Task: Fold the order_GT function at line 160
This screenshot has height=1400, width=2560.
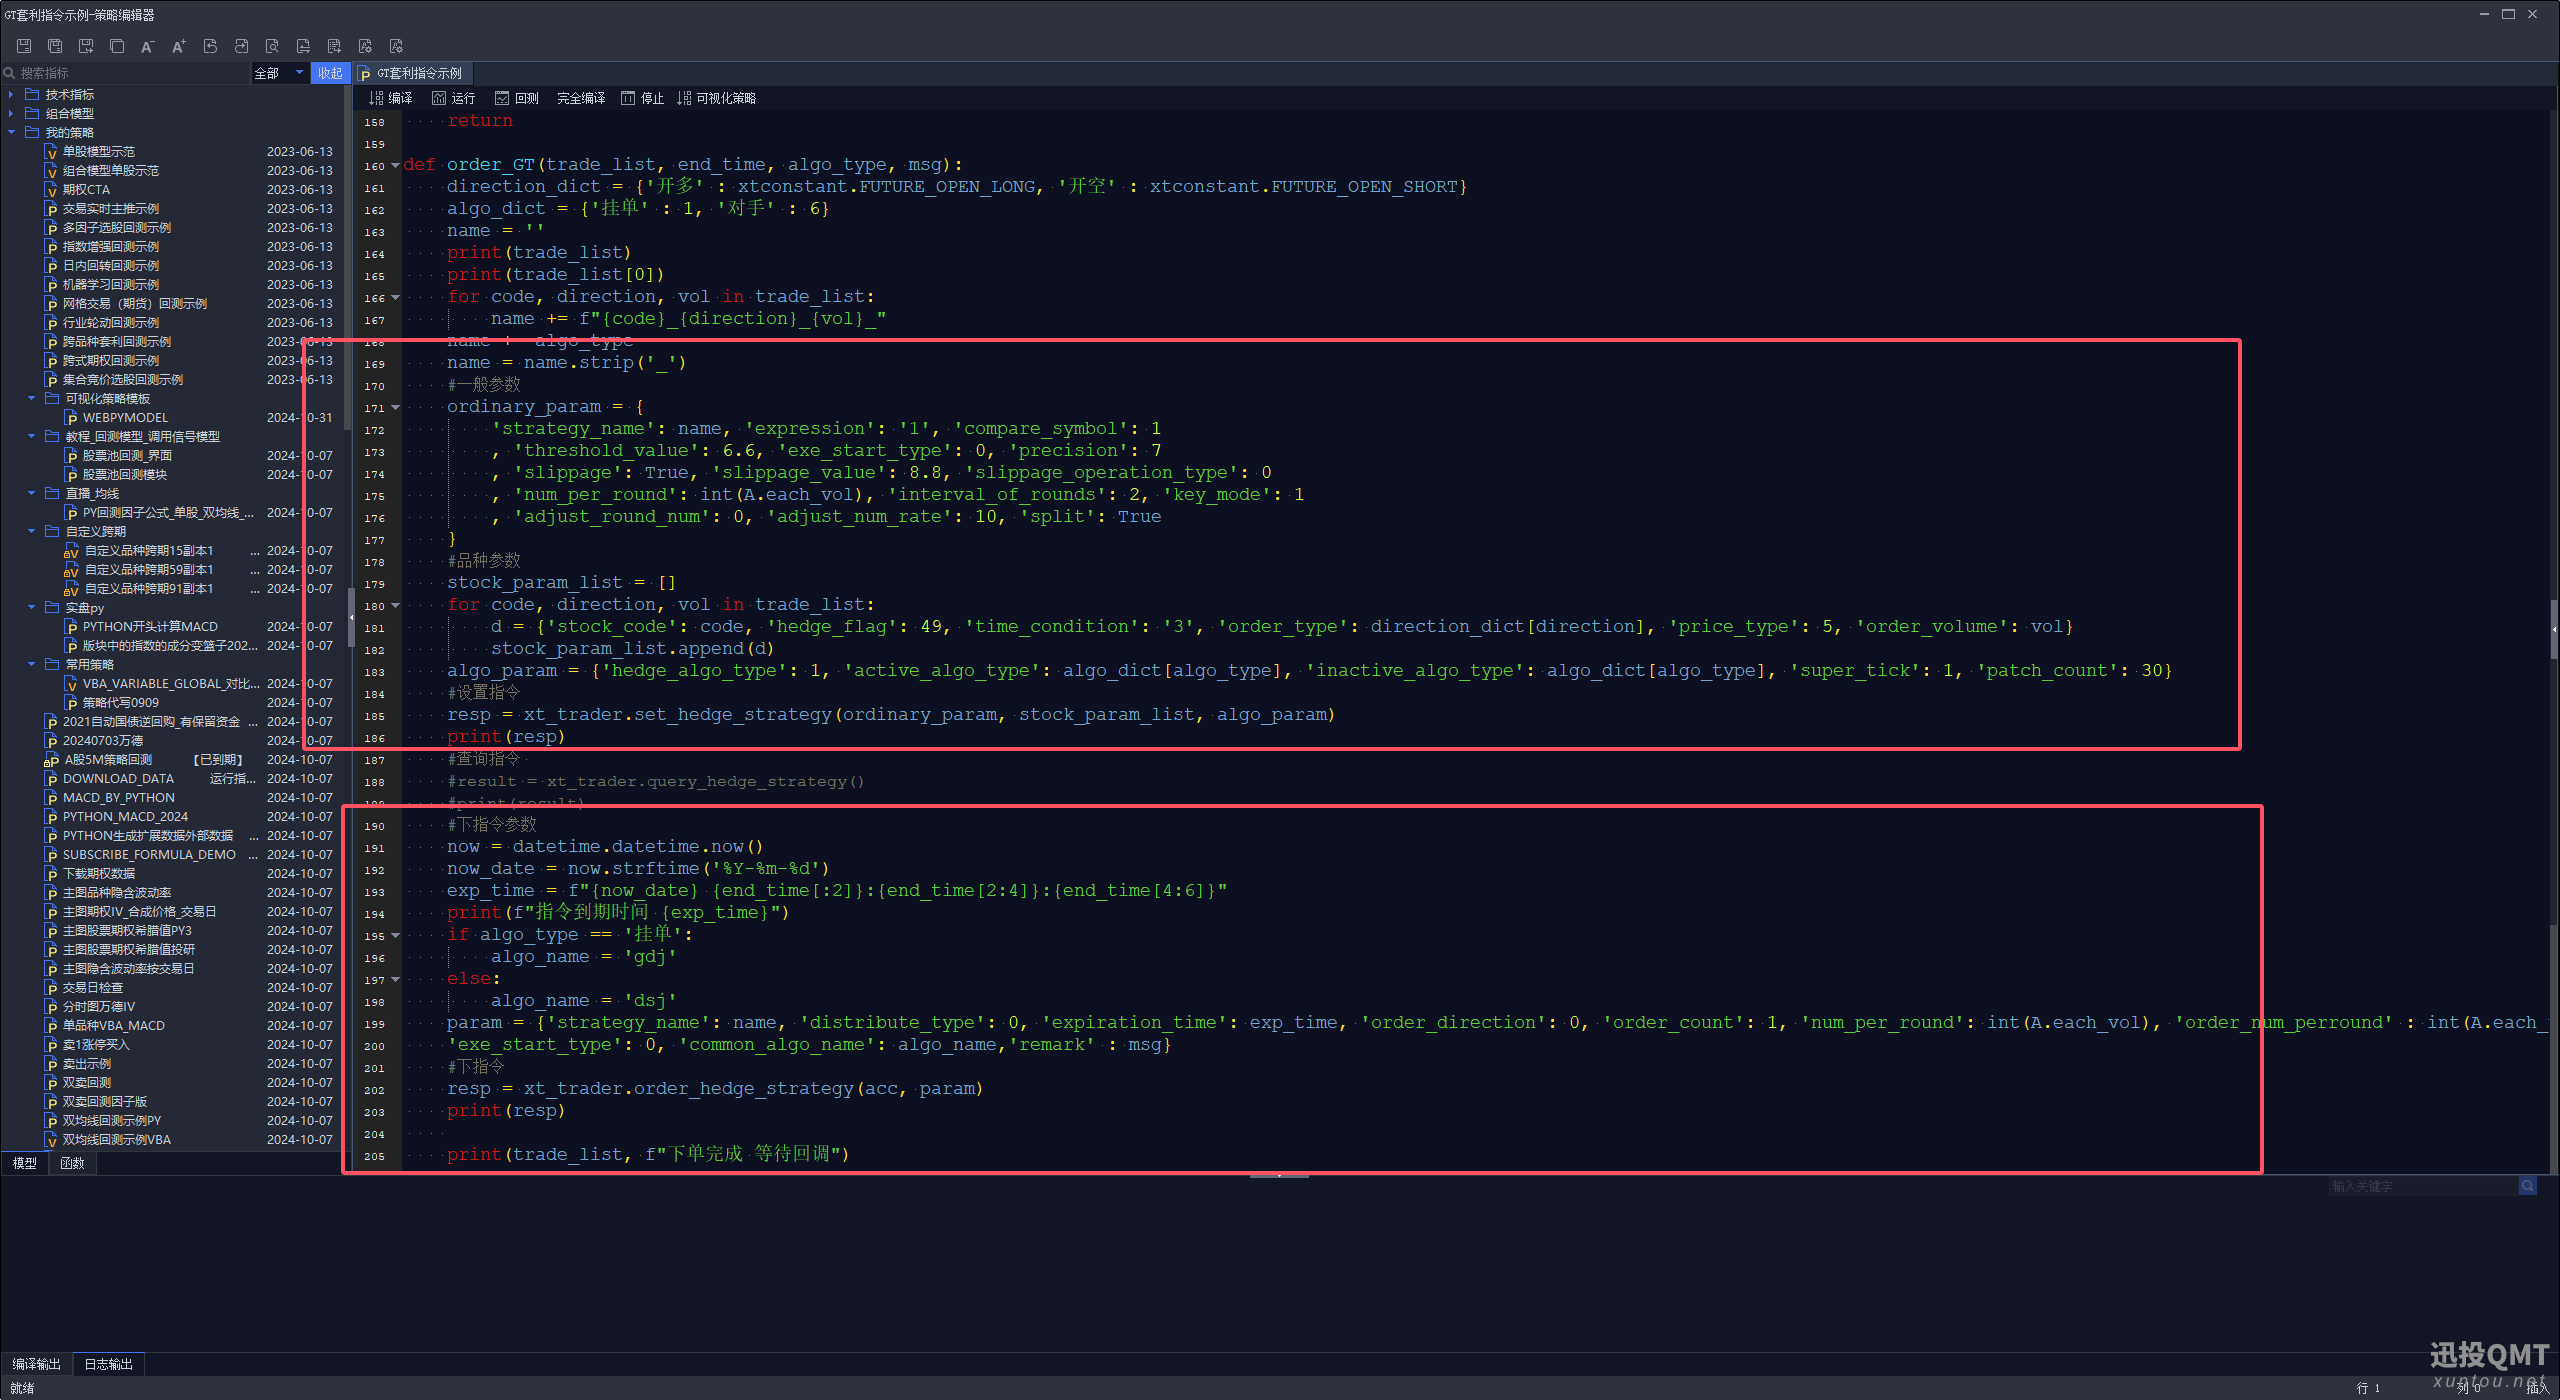Action: [395, 166]
